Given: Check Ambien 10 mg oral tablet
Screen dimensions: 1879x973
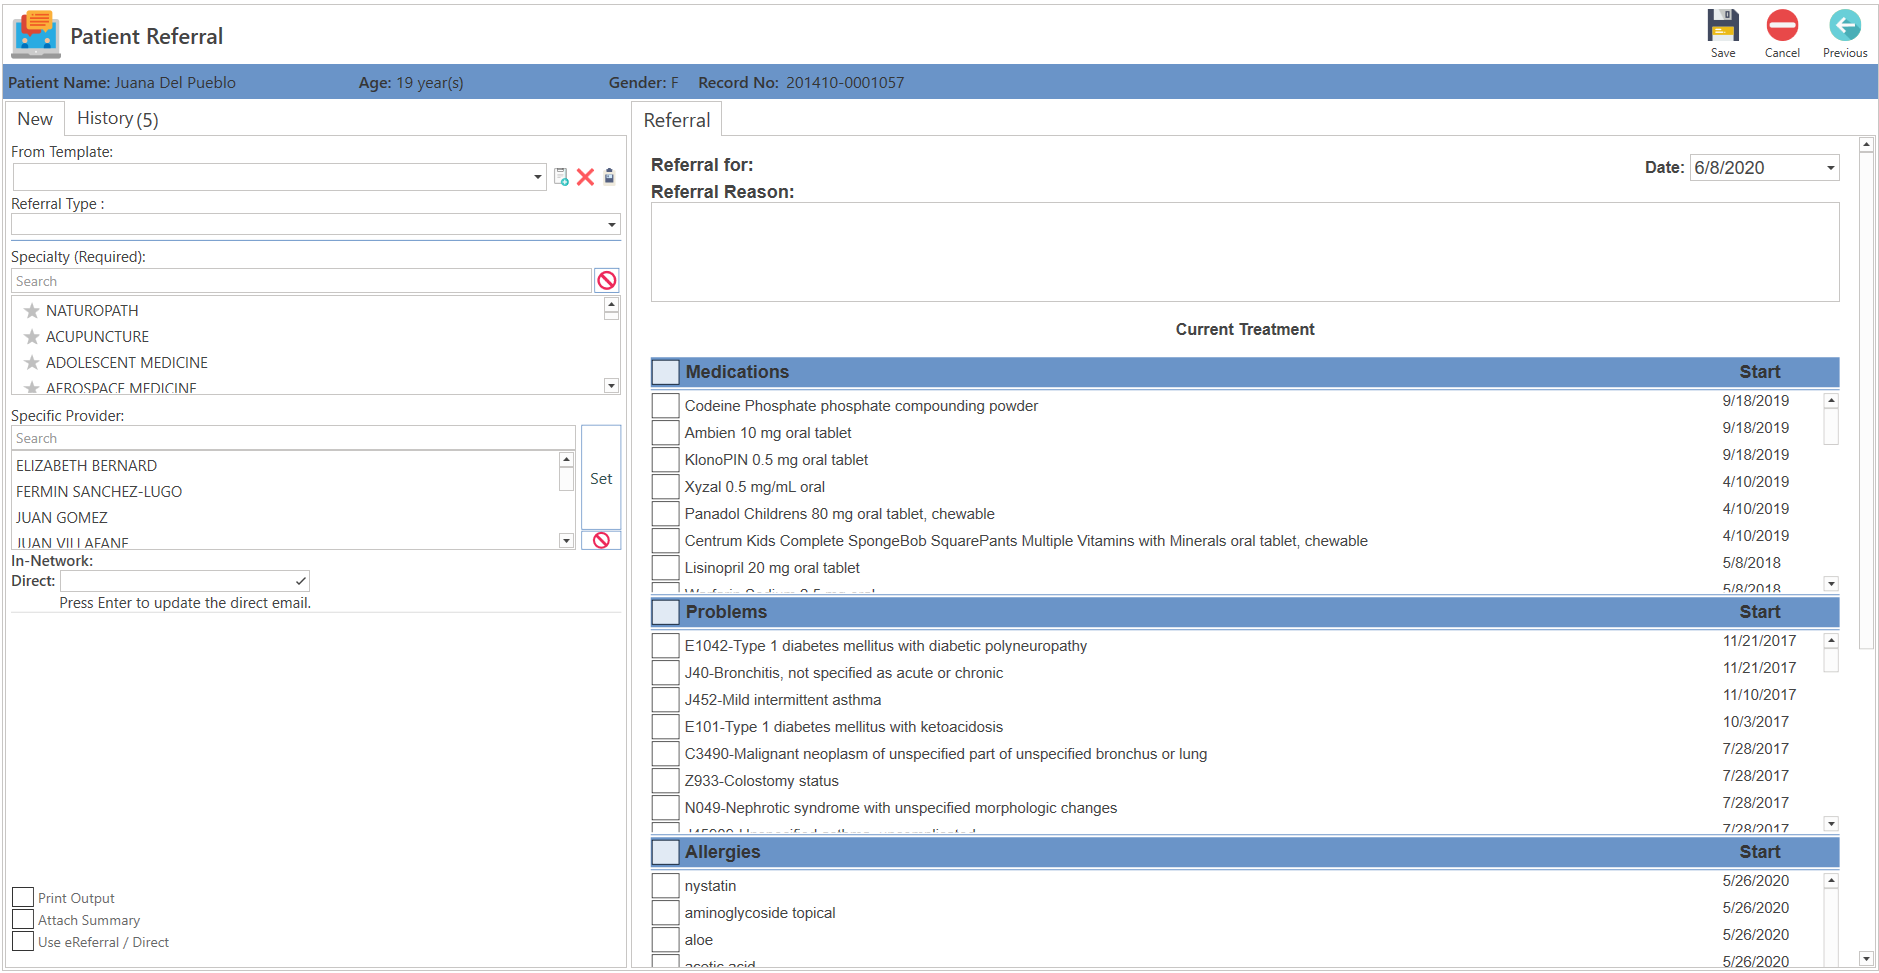Looking at the screenshot, I should (665, 433).
